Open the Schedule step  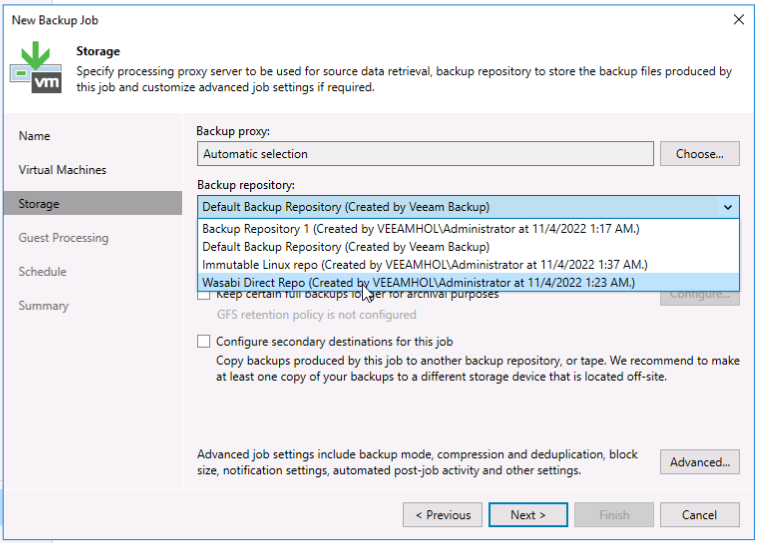click(x=43, y=272)
